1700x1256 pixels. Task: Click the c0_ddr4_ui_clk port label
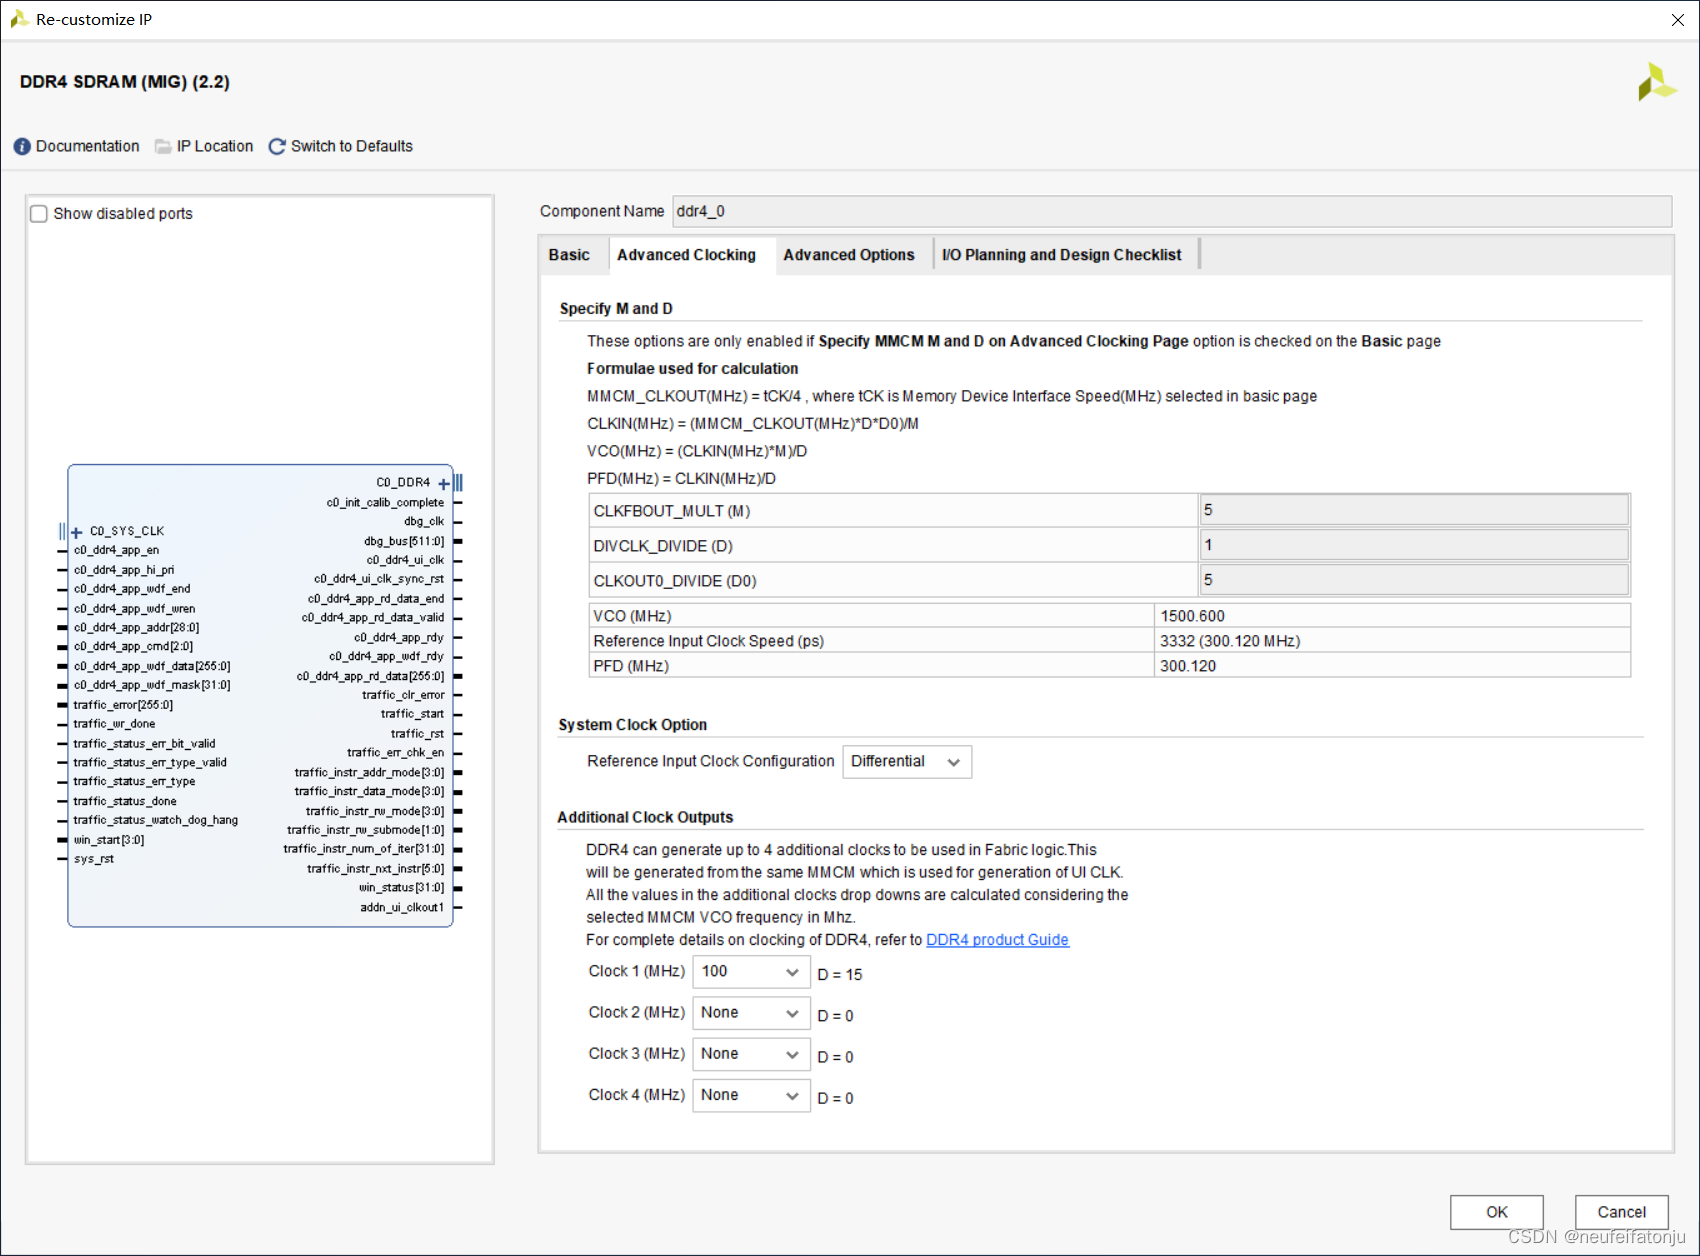[405, 560]
